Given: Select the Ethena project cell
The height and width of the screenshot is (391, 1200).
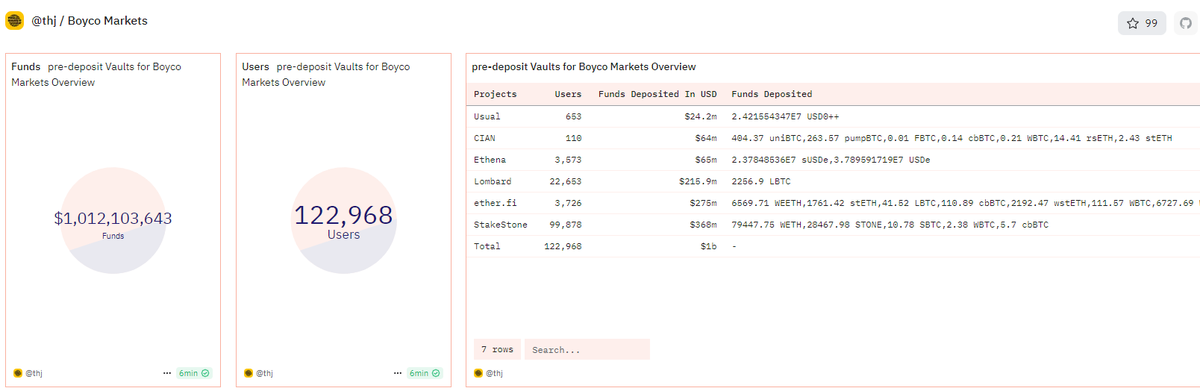Looking at the screenshot, I should (x=489, y=160).
